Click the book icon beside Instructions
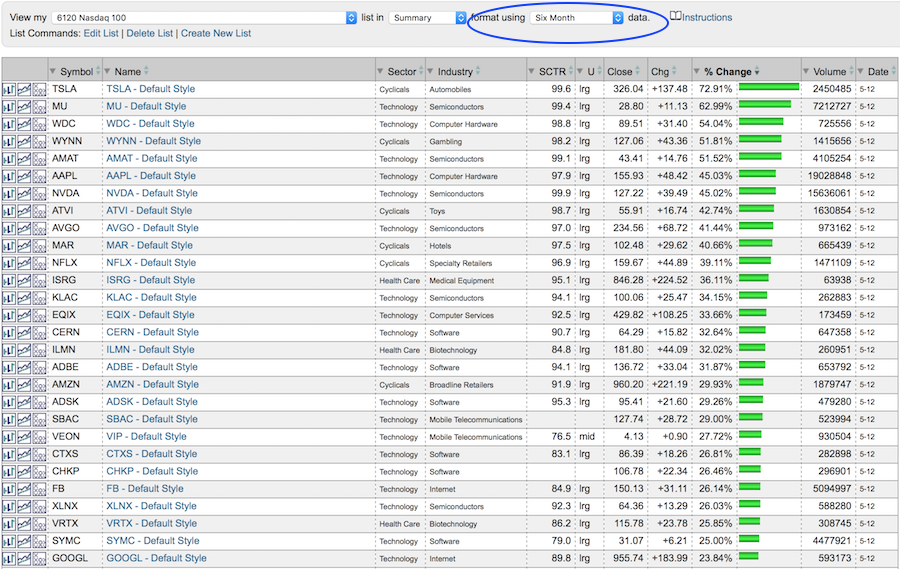900x569 pixels. coord(675,17)
